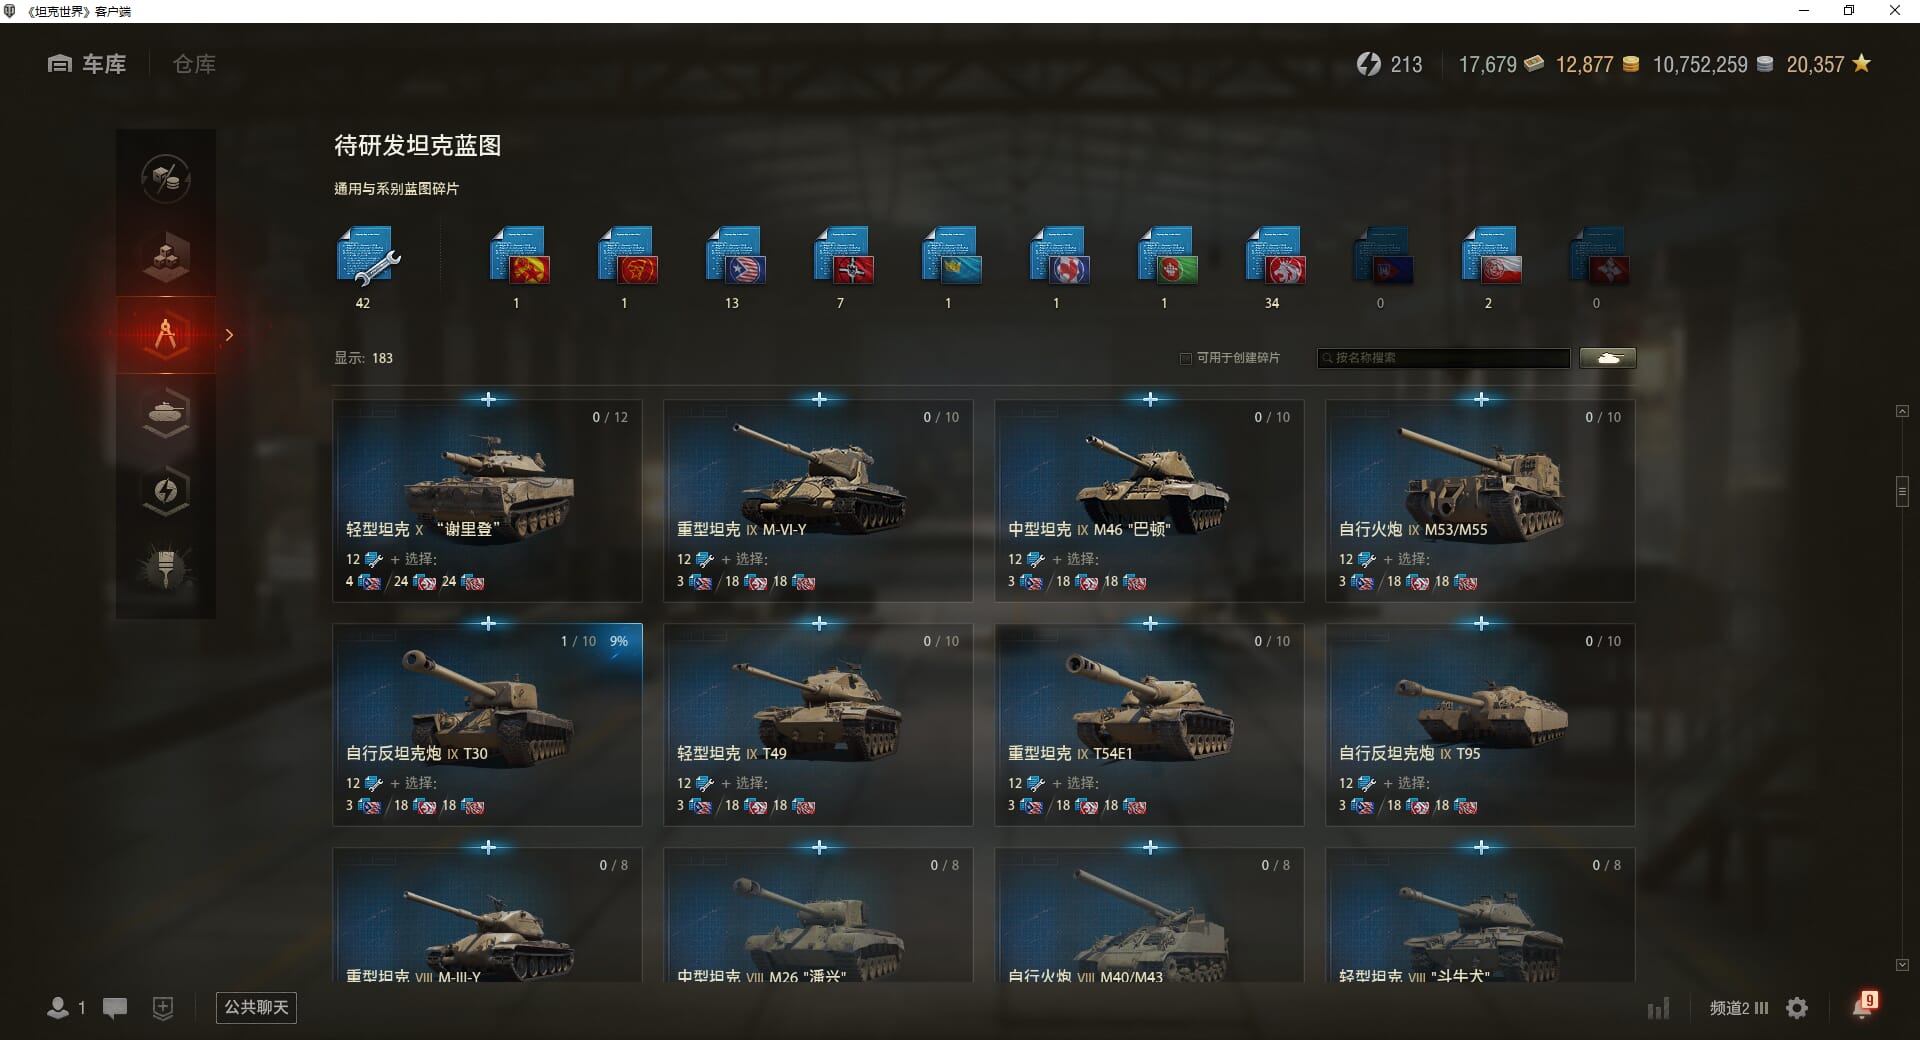The height and width of the screenshot is (1040, 1920).
Task: Switch to the 车库 tab
Action: pyautogui.click(x=87, y=64)
